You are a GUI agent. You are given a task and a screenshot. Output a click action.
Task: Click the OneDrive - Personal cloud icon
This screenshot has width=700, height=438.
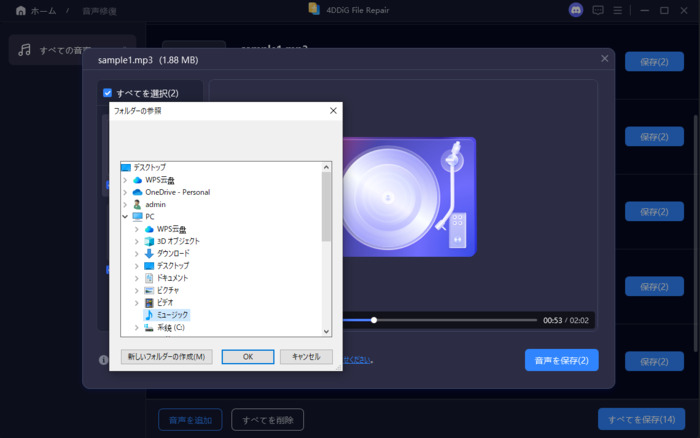(x=138, y=192)
